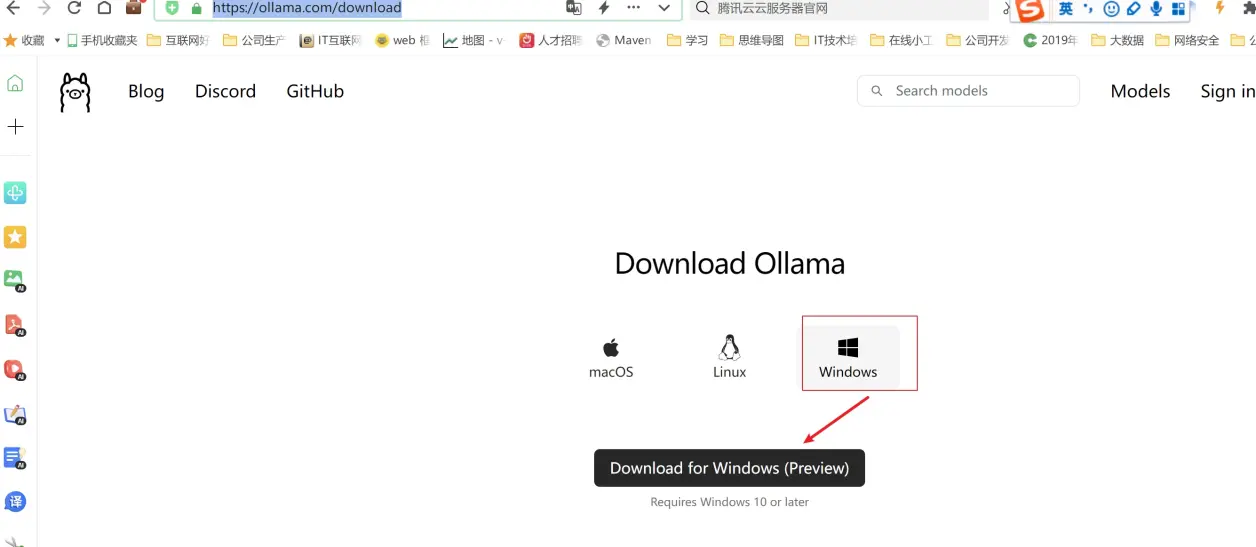Open the GitHub link
The height and width of the screenshot is (547, 1256).
(x=315, y=91)
